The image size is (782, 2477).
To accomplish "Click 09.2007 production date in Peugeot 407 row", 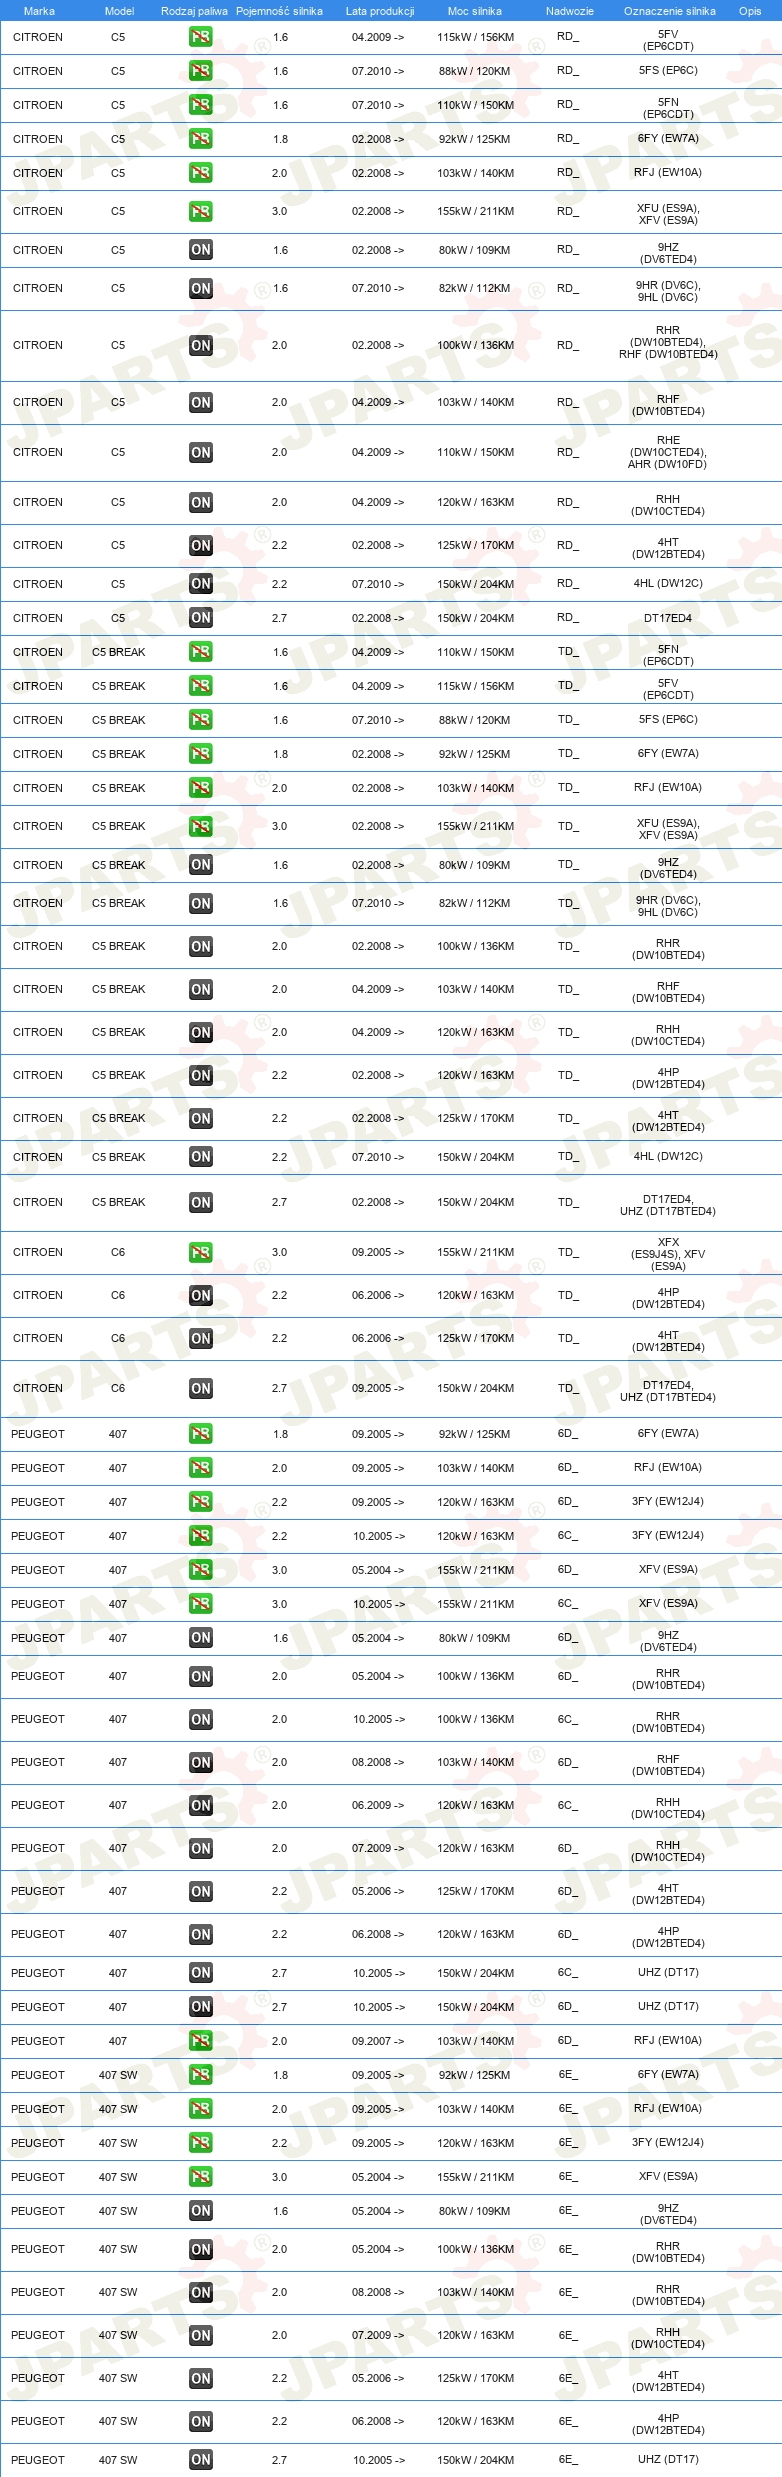I will 378,2042.
